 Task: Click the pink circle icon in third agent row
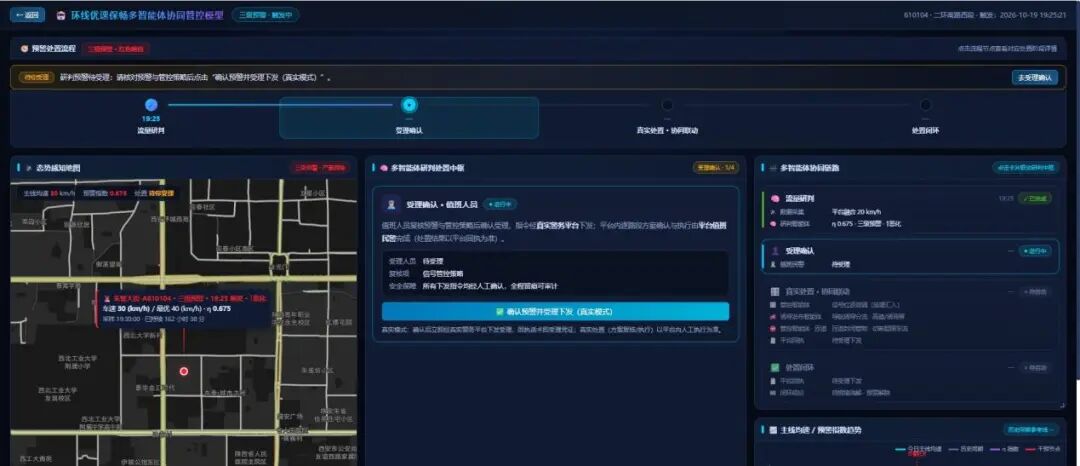(x=773, y=328)
